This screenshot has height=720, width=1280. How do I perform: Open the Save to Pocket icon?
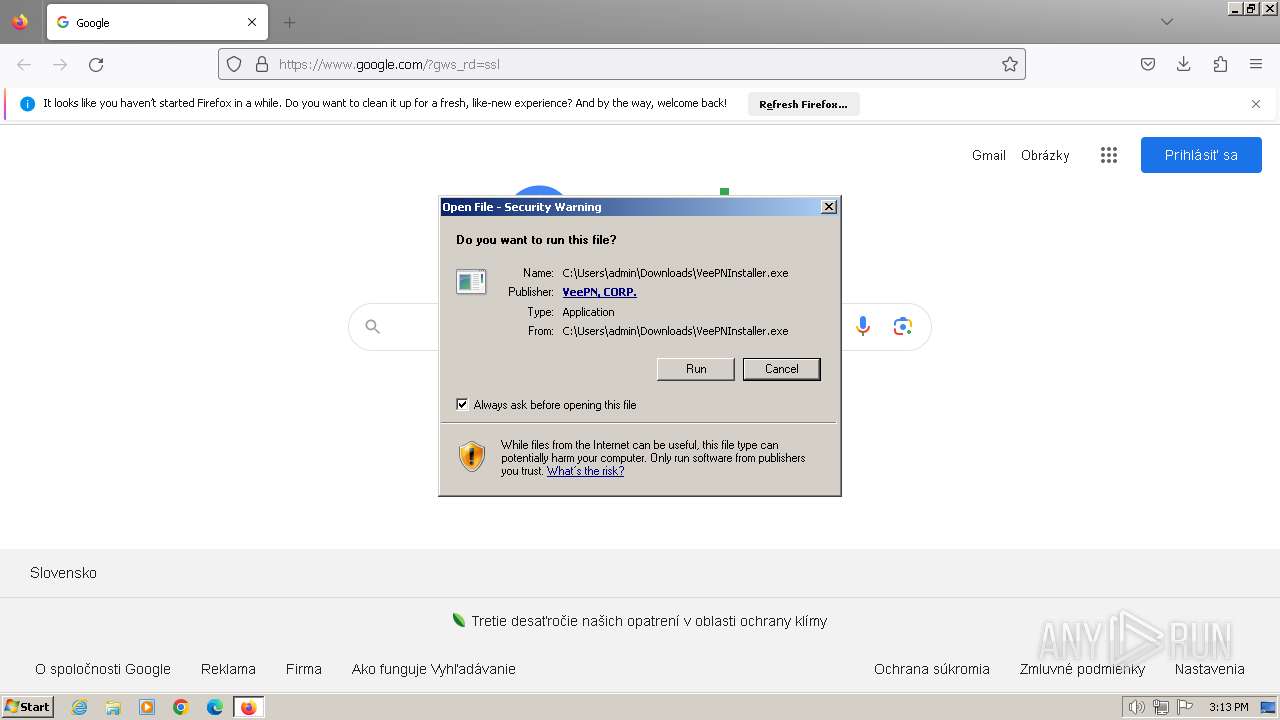pos(1148,64)
